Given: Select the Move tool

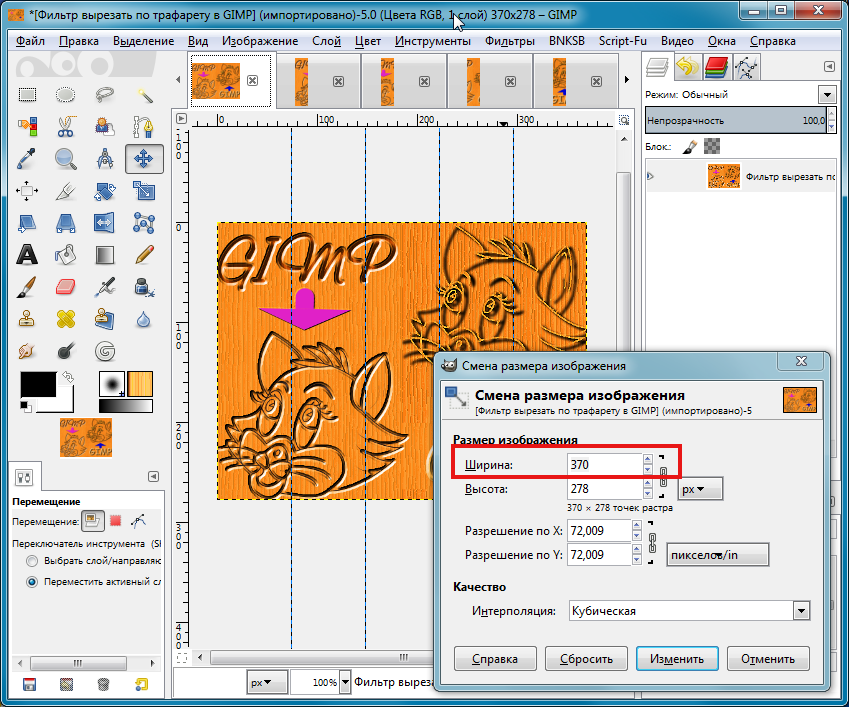Looking at the screenshot, I should 144,159.
